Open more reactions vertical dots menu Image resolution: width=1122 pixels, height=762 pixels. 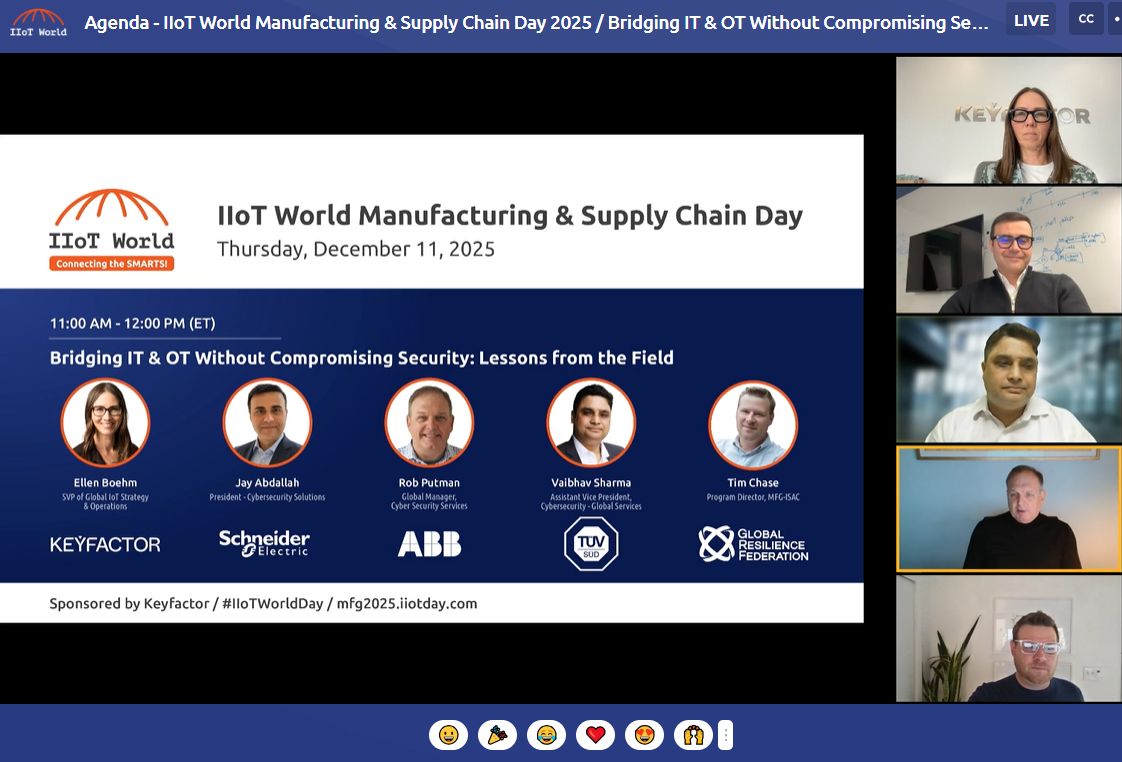(726, 735)
